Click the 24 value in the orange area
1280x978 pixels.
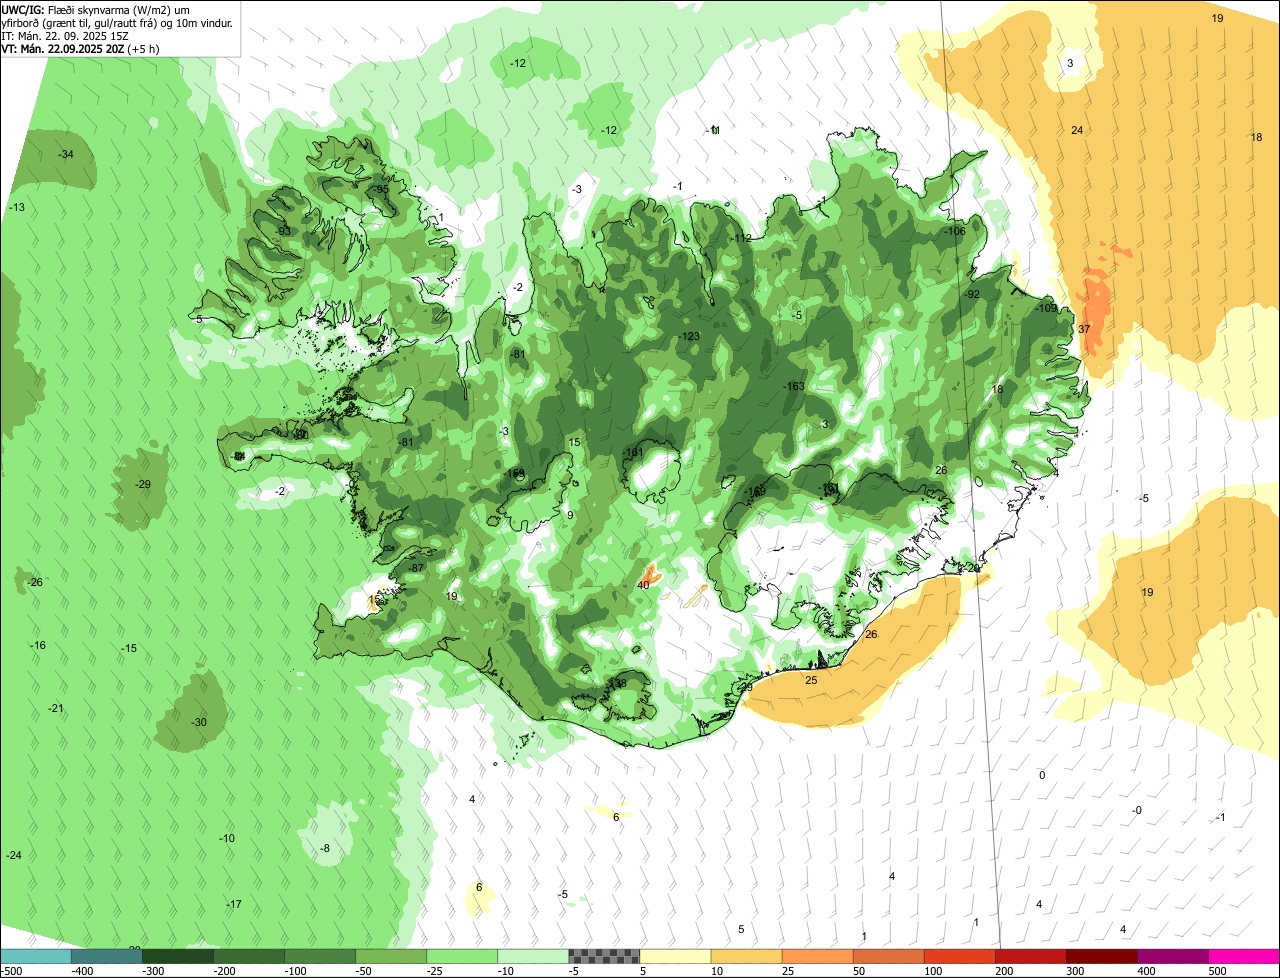pyautogui.click(x=1077, y=130)
